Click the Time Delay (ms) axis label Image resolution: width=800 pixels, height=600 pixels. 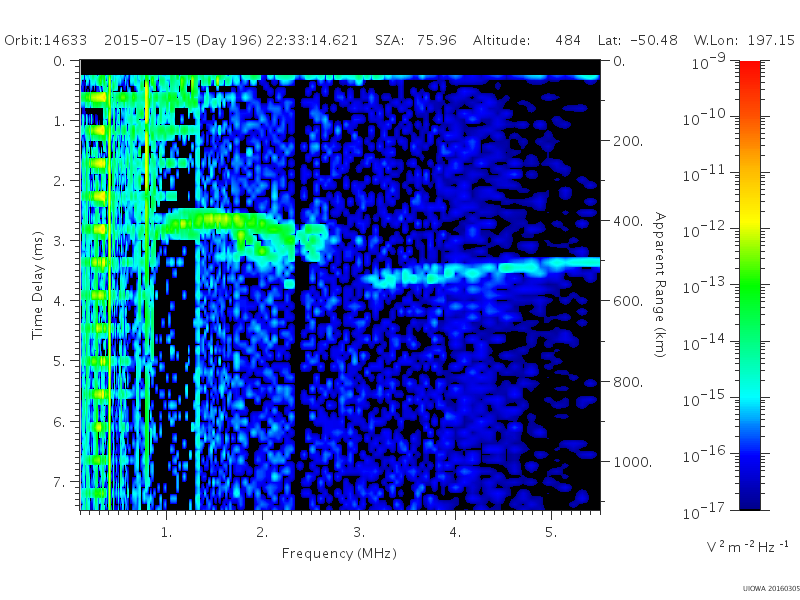tap(37, 285)
